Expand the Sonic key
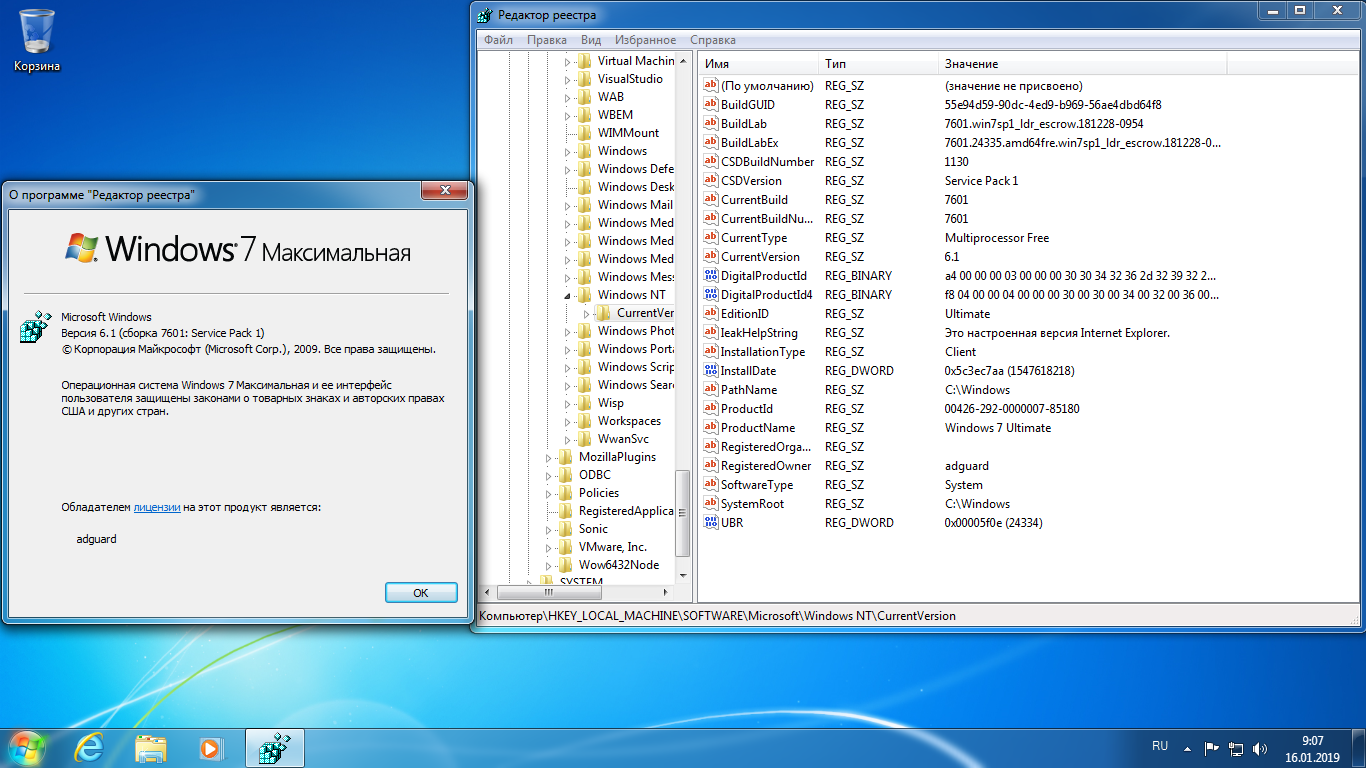The height and width of the screenshot is (768, 1366). tap(549, 530)
